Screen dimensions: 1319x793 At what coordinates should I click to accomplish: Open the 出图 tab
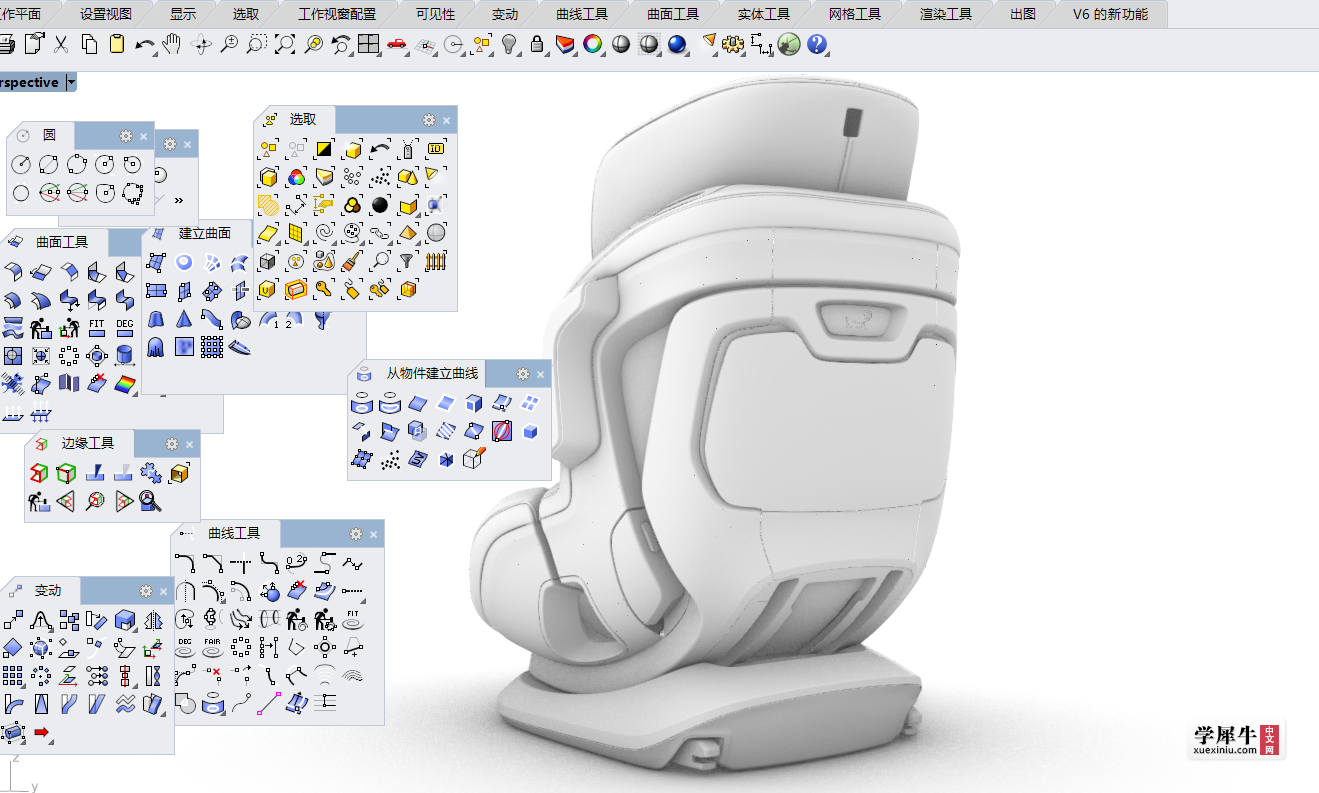(x=1022, y=14)
